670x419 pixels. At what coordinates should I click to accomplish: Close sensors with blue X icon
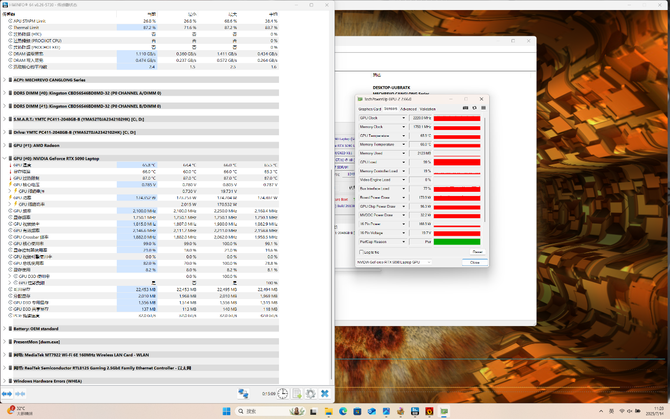click(x=324, y=394)
